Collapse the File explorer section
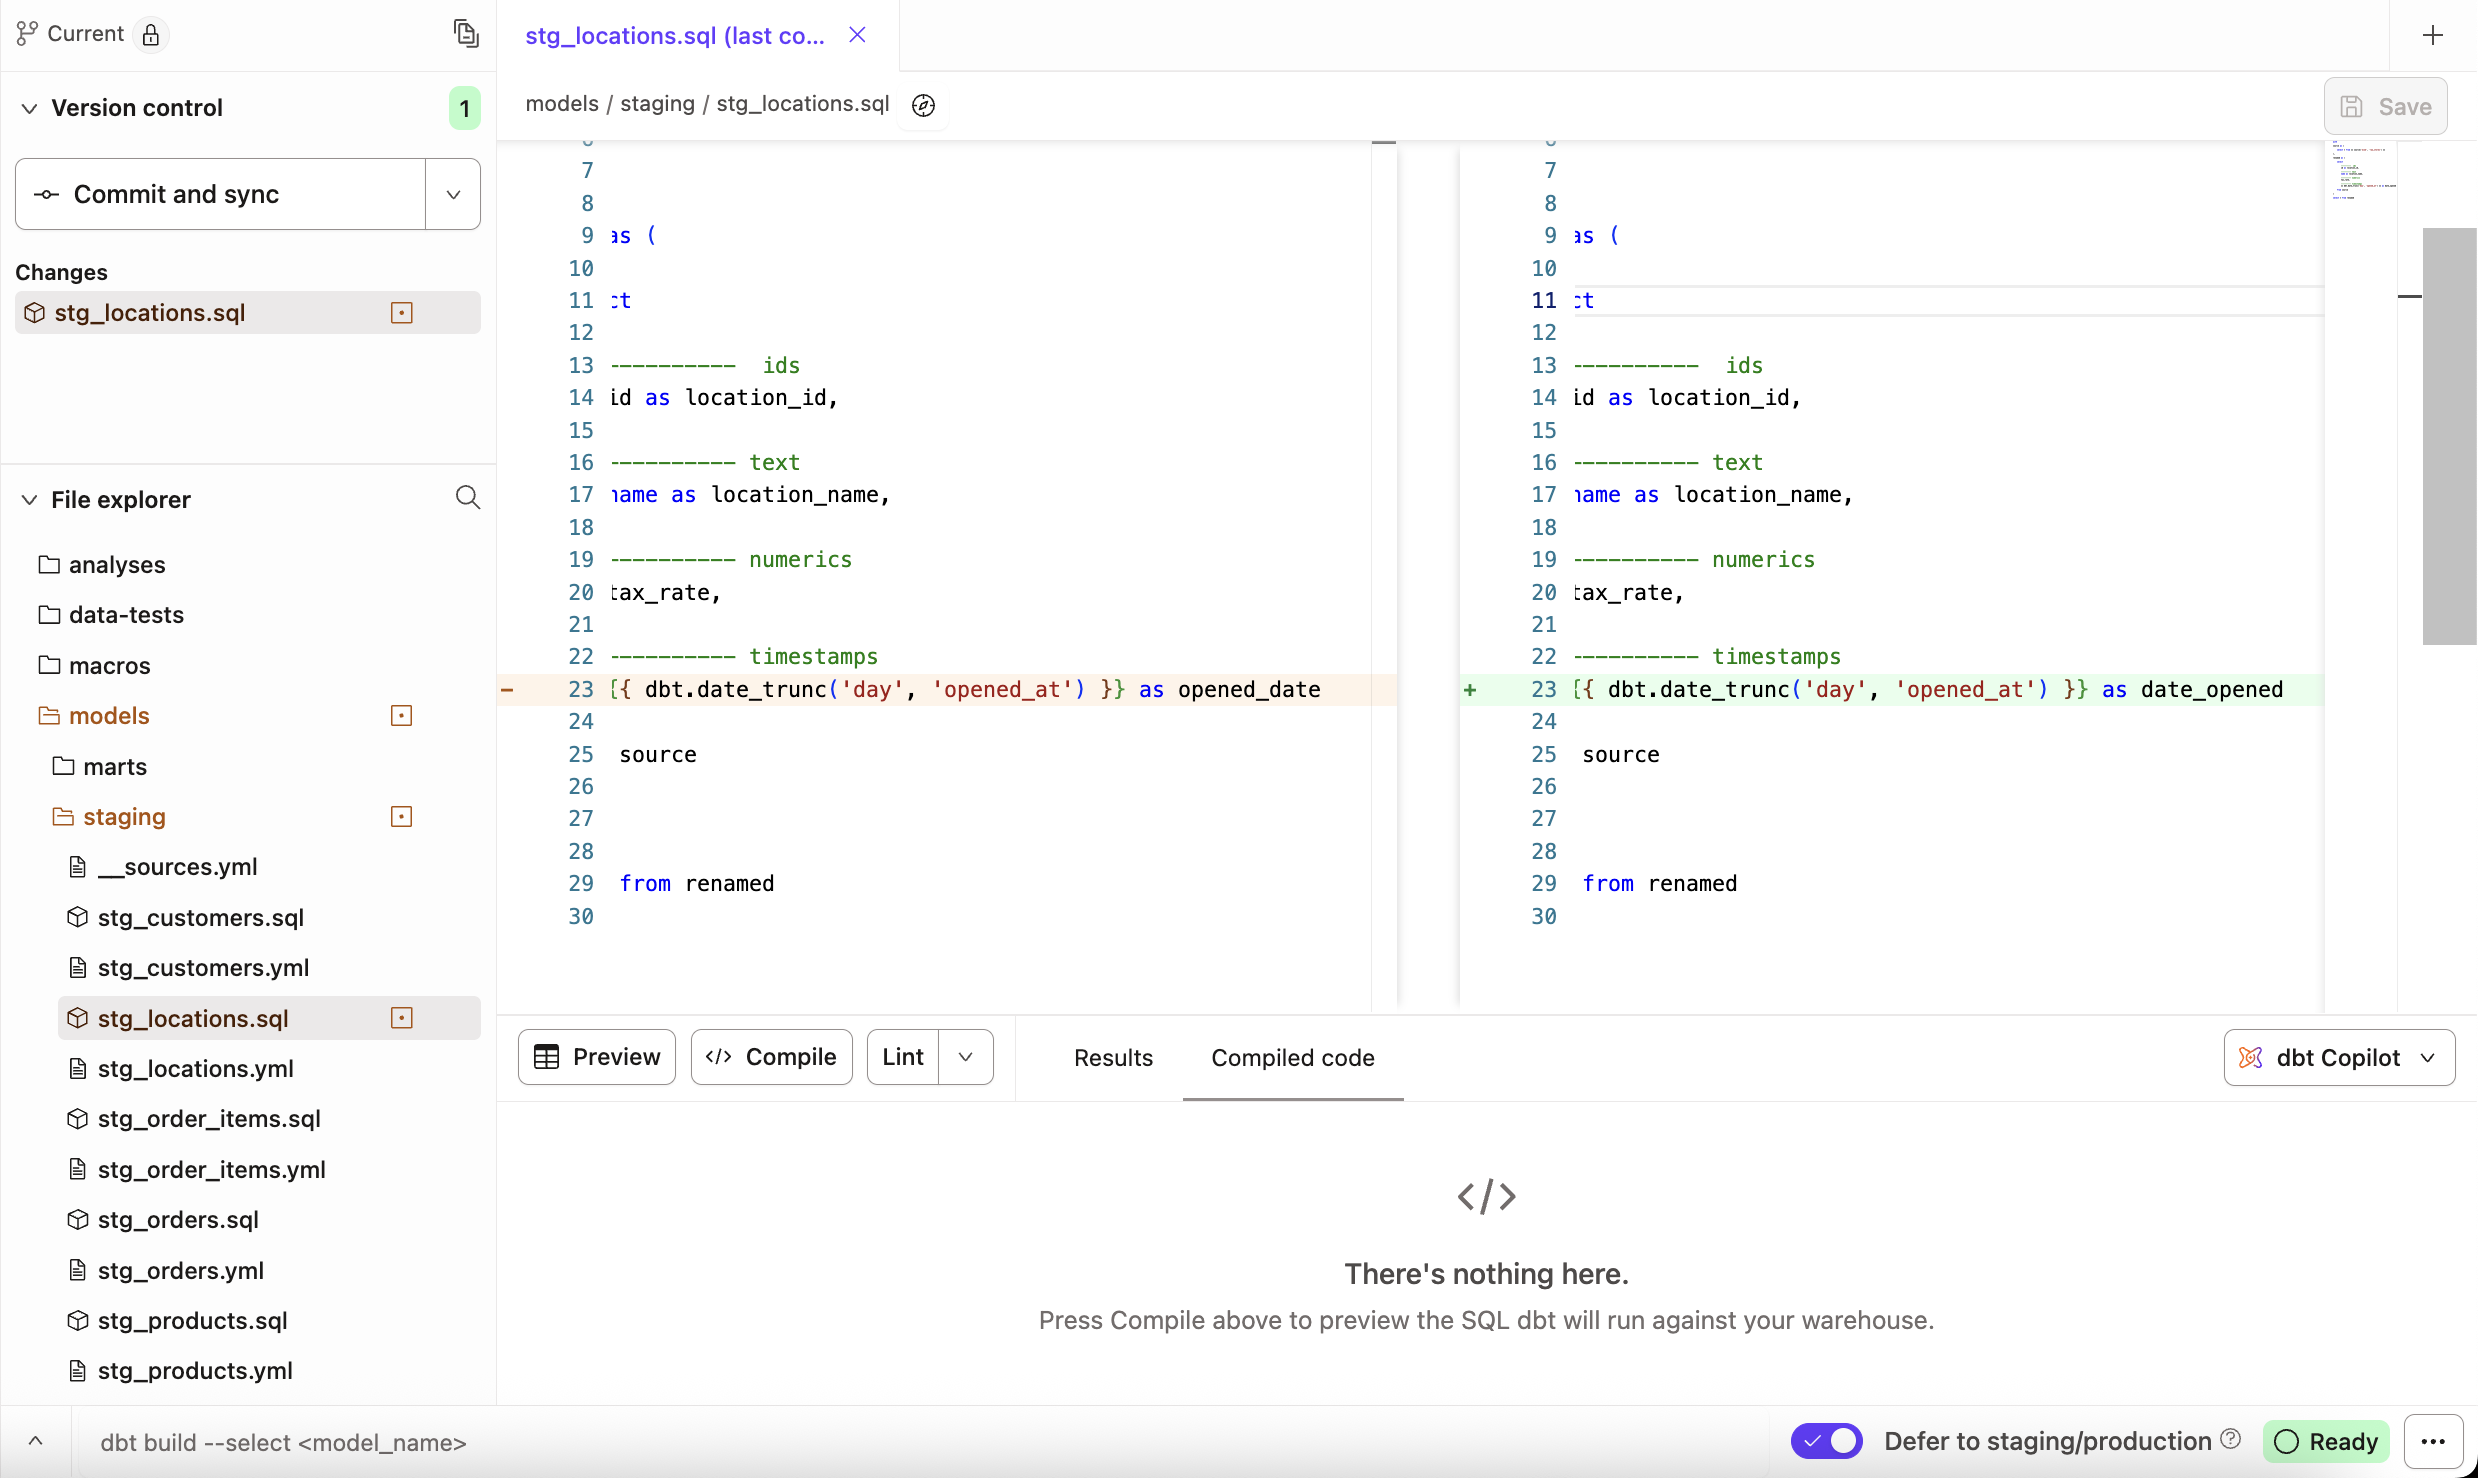The height and width of the screenshot is (1478, 2478). click(30, 499)
